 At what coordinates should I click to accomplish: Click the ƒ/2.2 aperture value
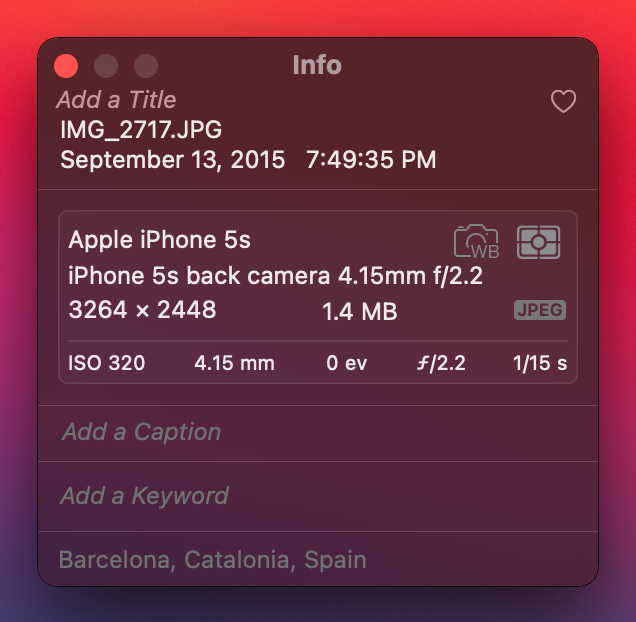pos(441,363)
